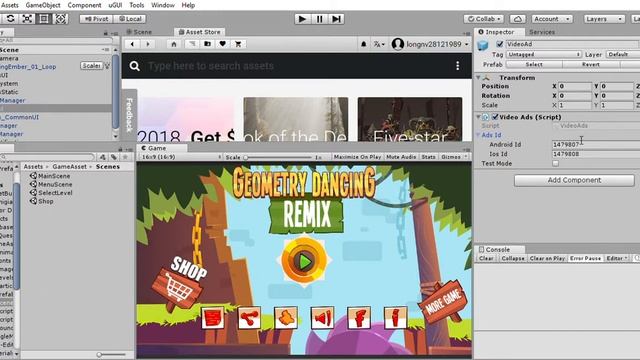Collapse the Video Ads (Script) component
640x360 pixels.
point(478,117)
